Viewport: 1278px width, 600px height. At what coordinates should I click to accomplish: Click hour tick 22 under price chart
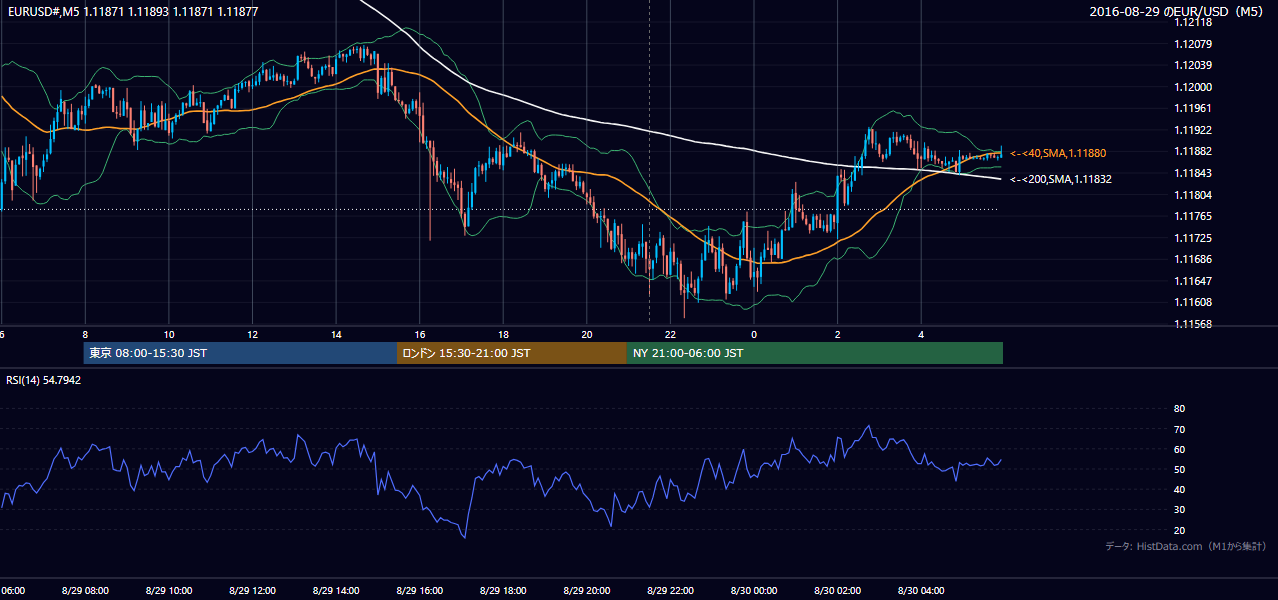670,335
